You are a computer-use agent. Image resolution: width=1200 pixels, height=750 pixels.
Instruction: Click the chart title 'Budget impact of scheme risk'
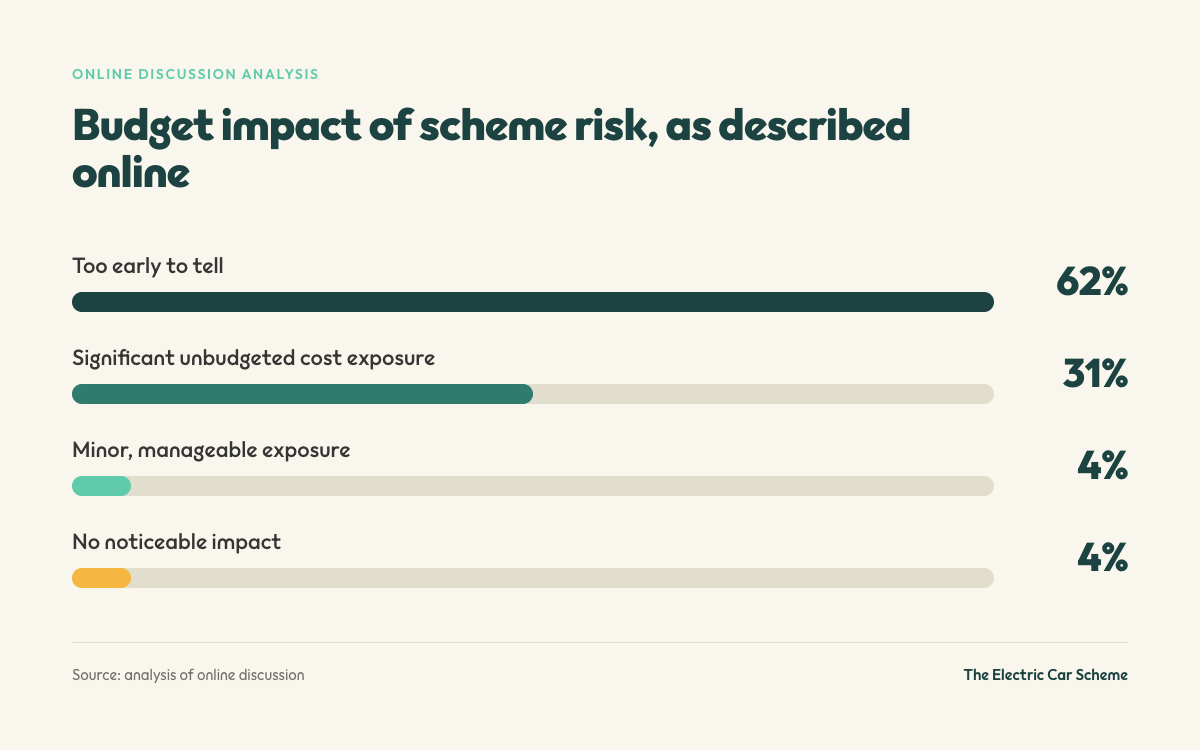[x=360, y=127]
